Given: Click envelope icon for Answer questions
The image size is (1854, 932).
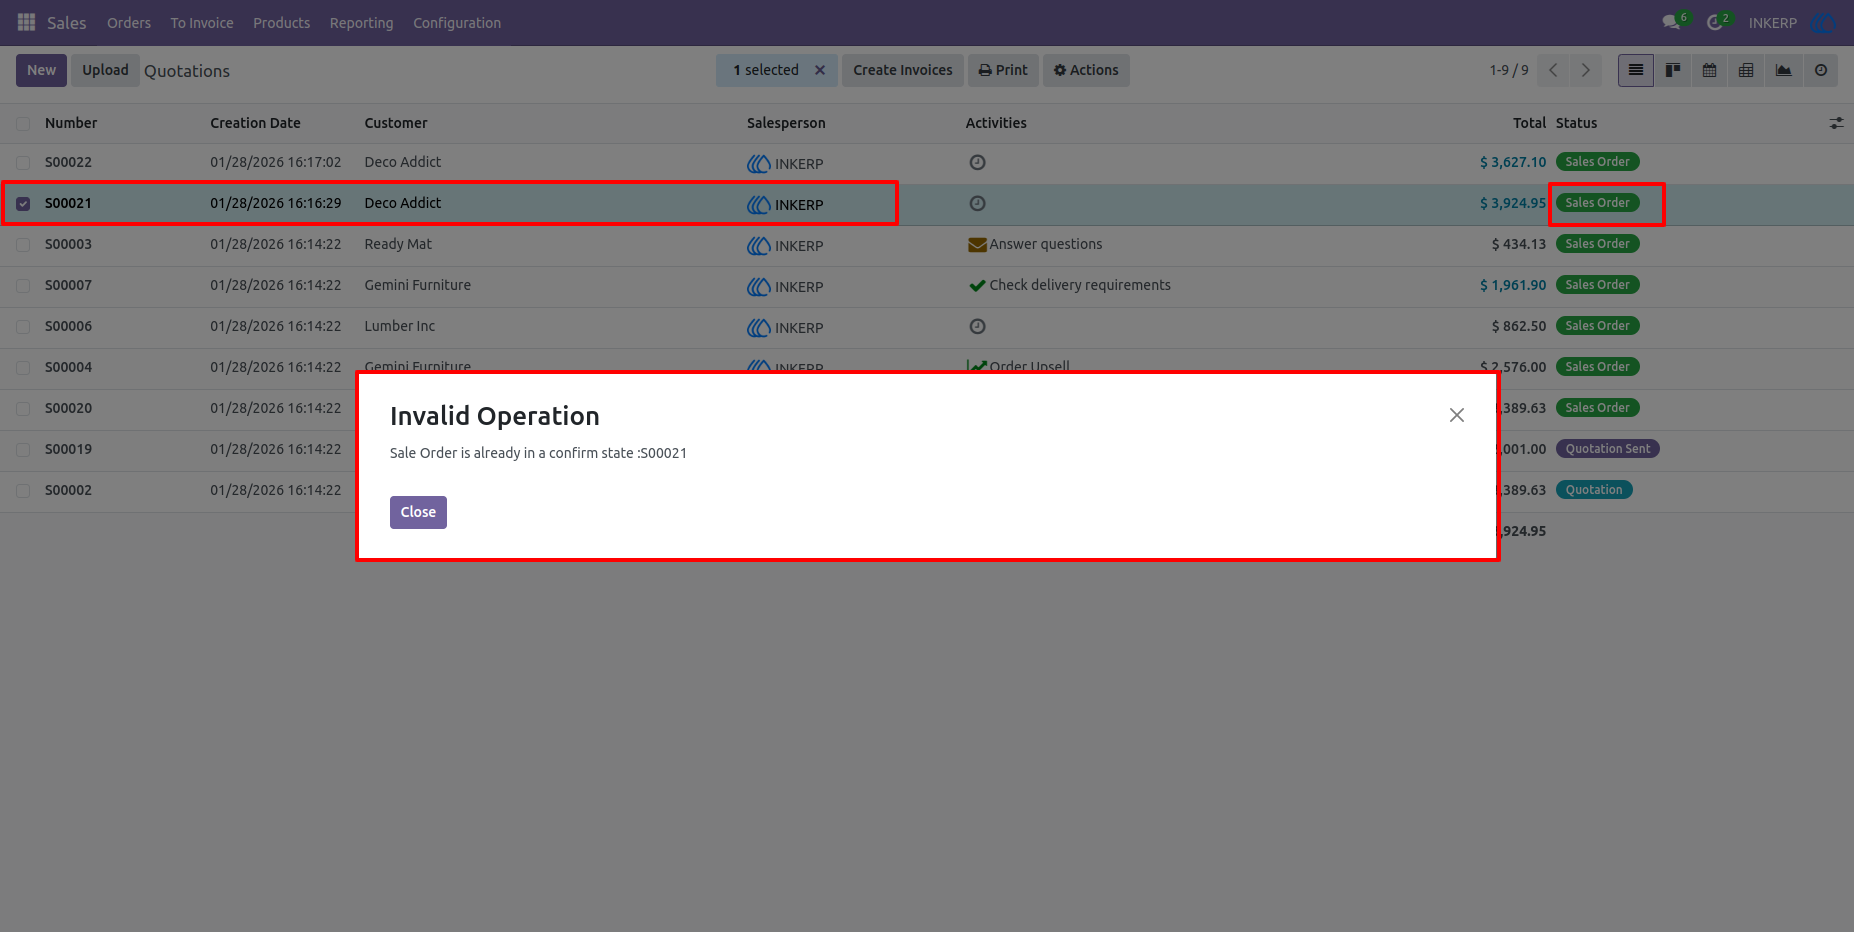Looking at the screenshot, I should pos(977,245).
